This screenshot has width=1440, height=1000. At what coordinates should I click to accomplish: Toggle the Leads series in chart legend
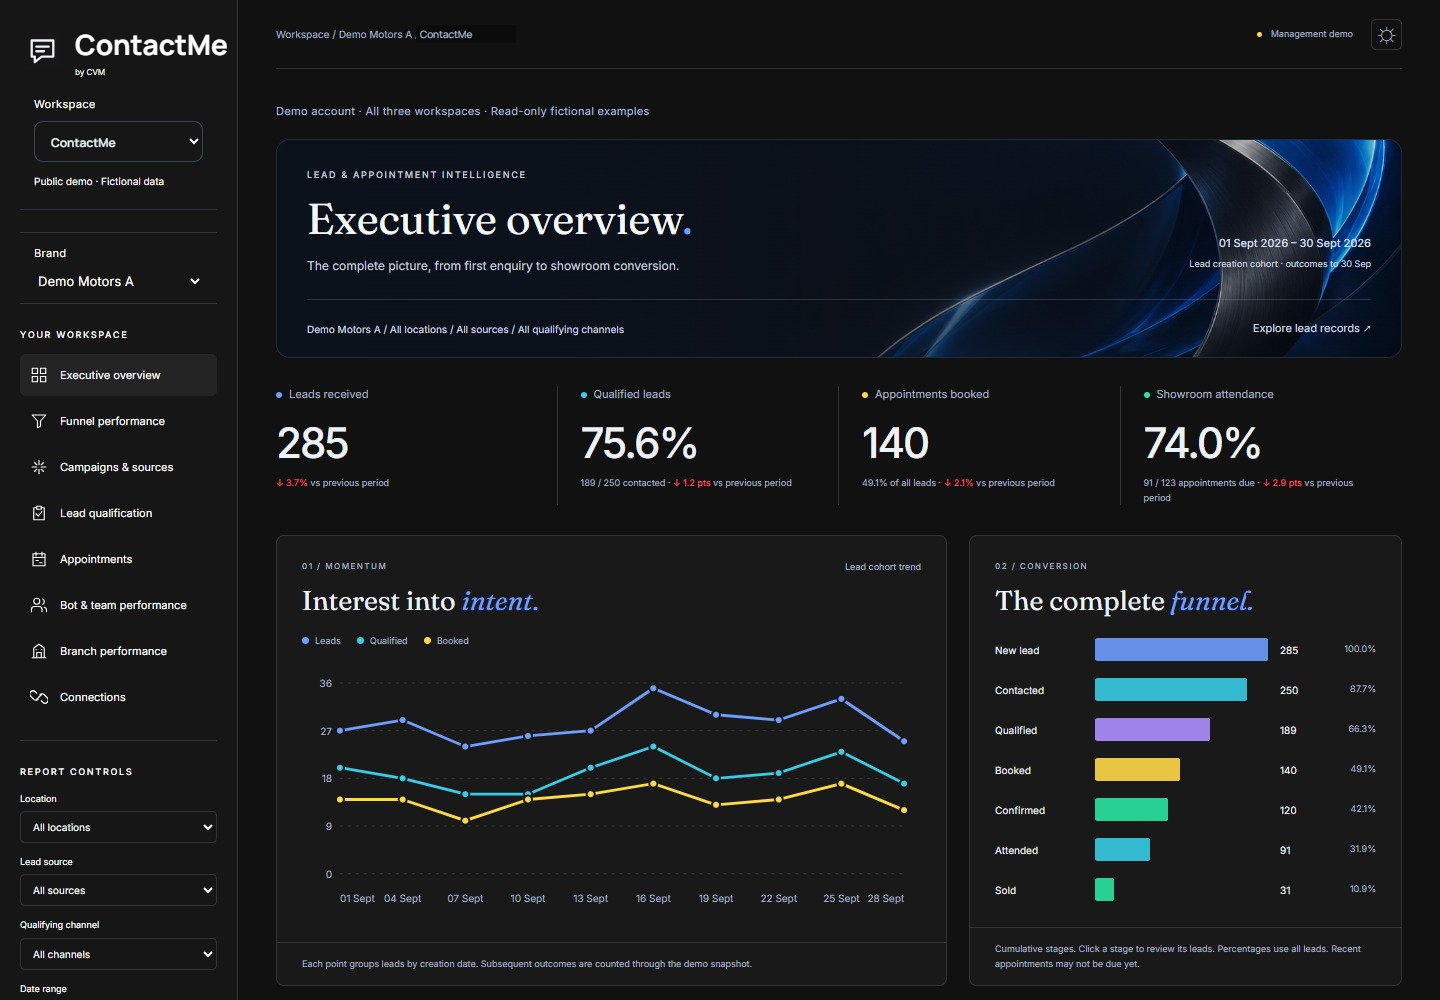[321, 641]
